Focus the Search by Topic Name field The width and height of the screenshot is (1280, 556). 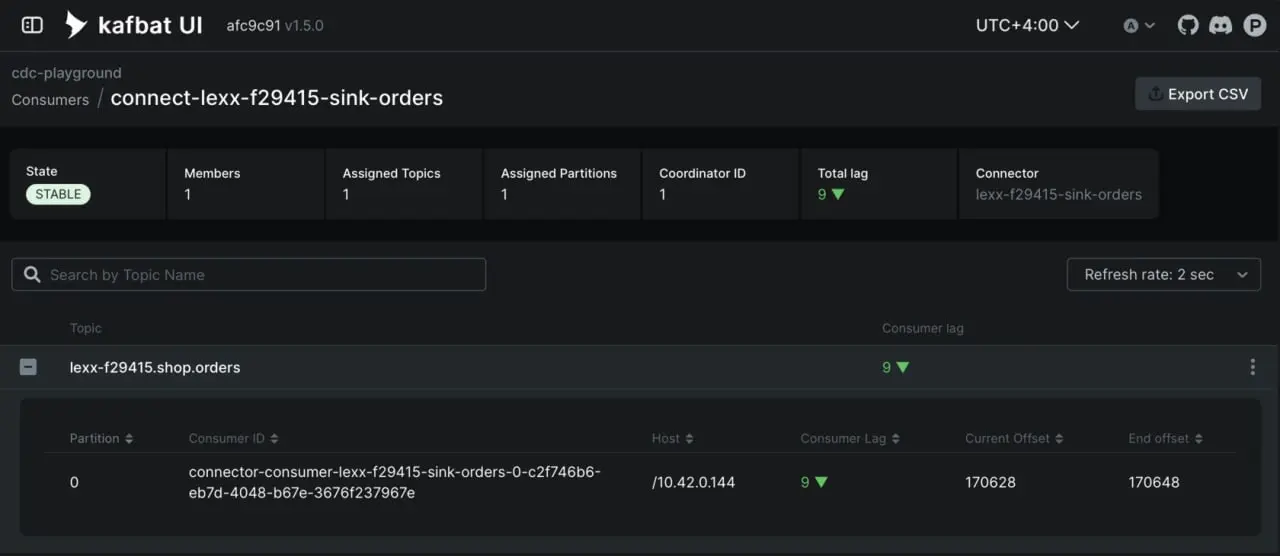[249, 274]
